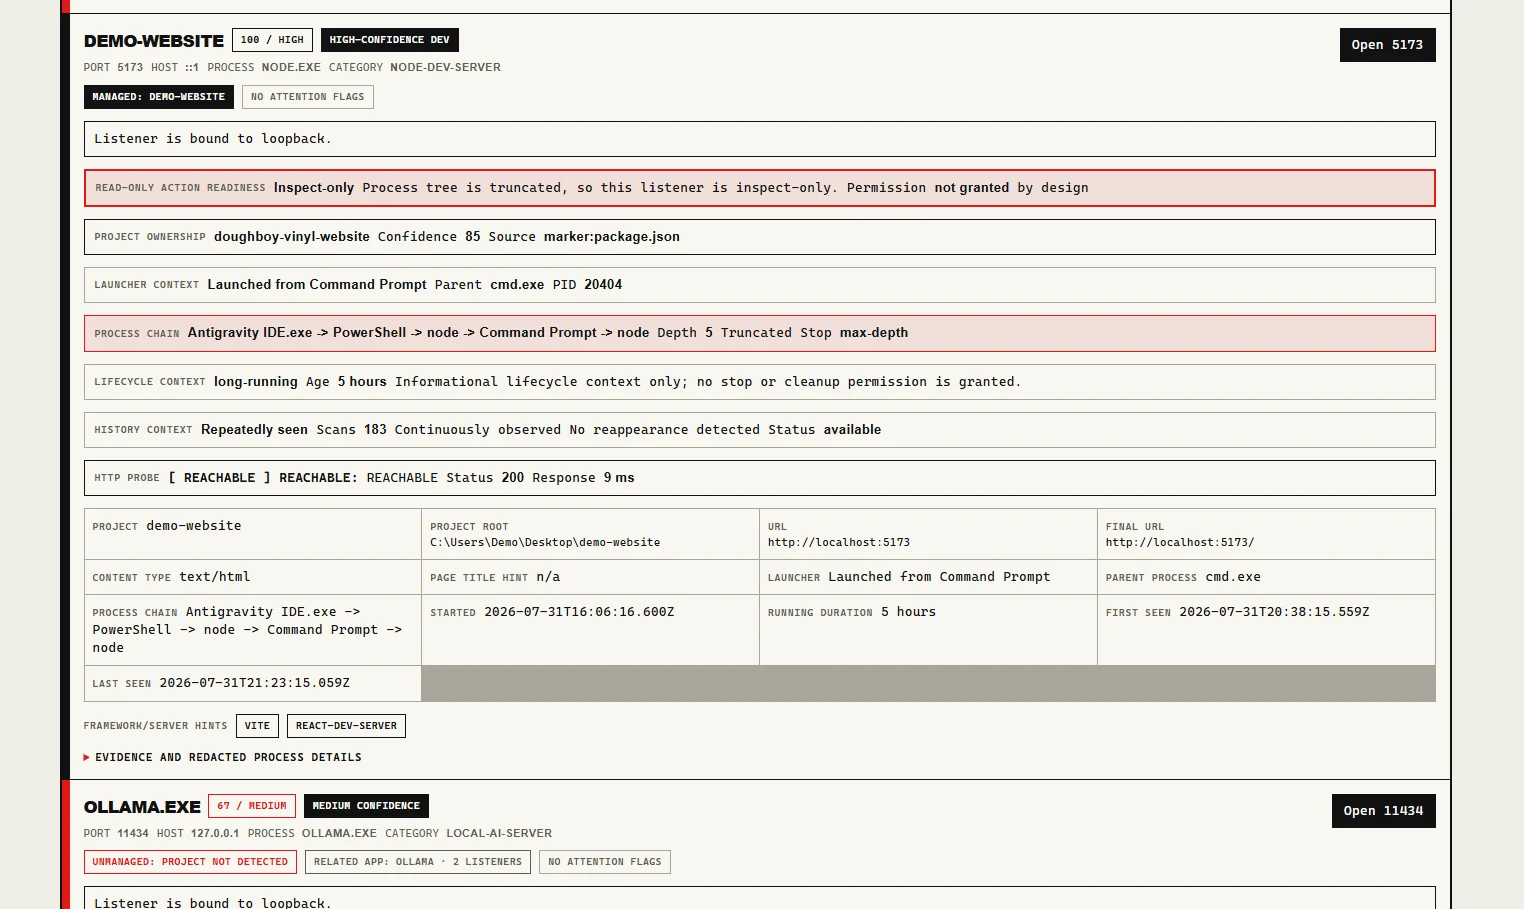Click the MANAGED: DEMO-WEBSITE tag
Screen dimensions: 1524x909
(159, 97)
